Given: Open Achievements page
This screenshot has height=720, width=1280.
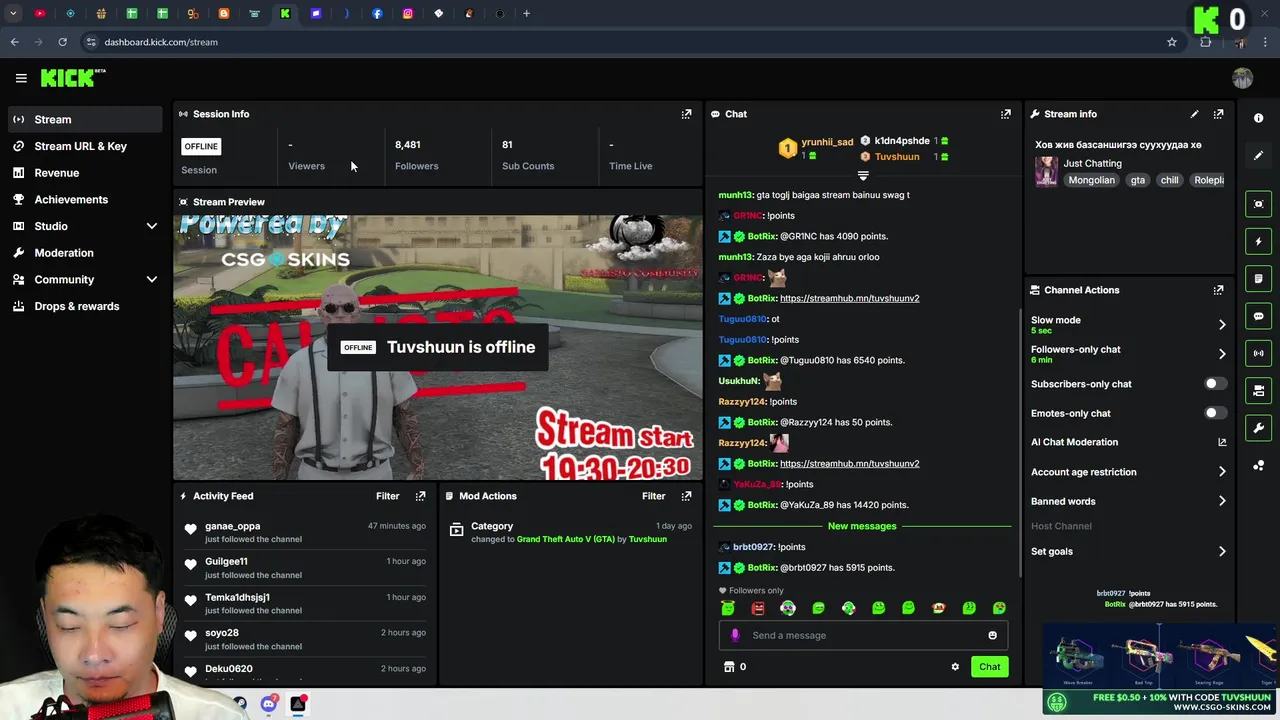Looking at the screenshot, I should tap(85, 200).
